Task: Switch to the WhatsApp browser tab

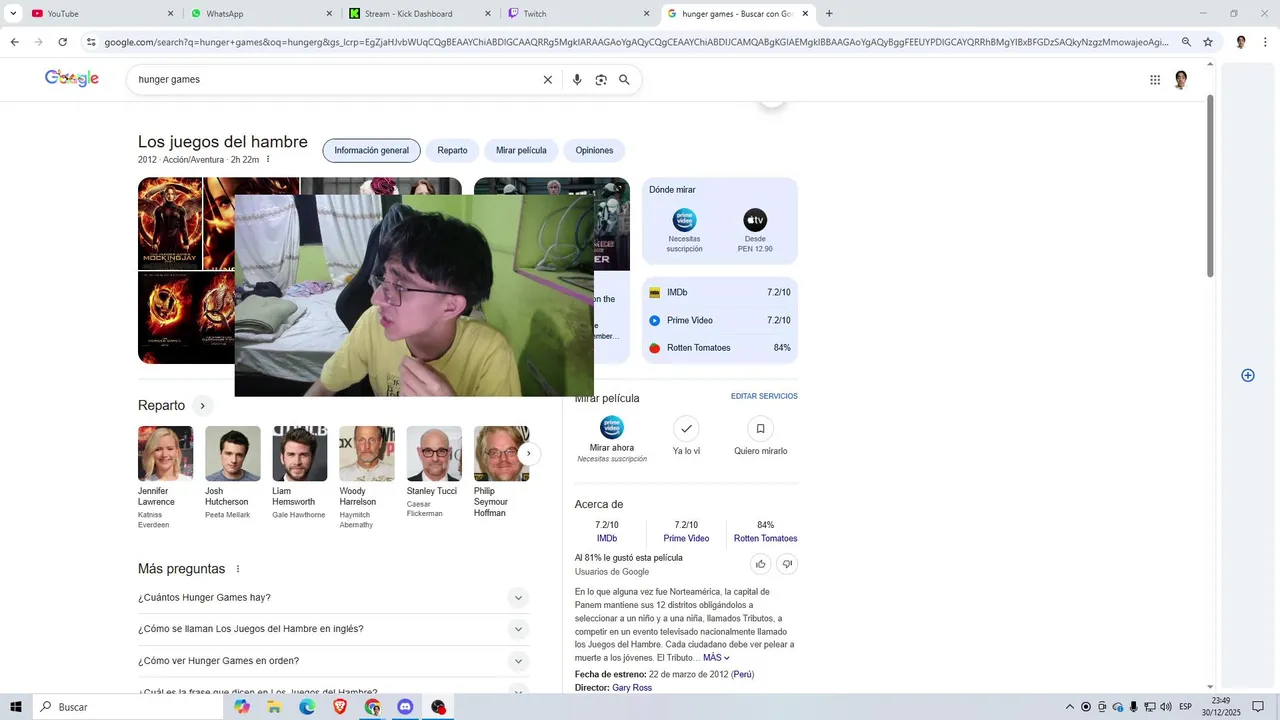Action: (260, 14)
